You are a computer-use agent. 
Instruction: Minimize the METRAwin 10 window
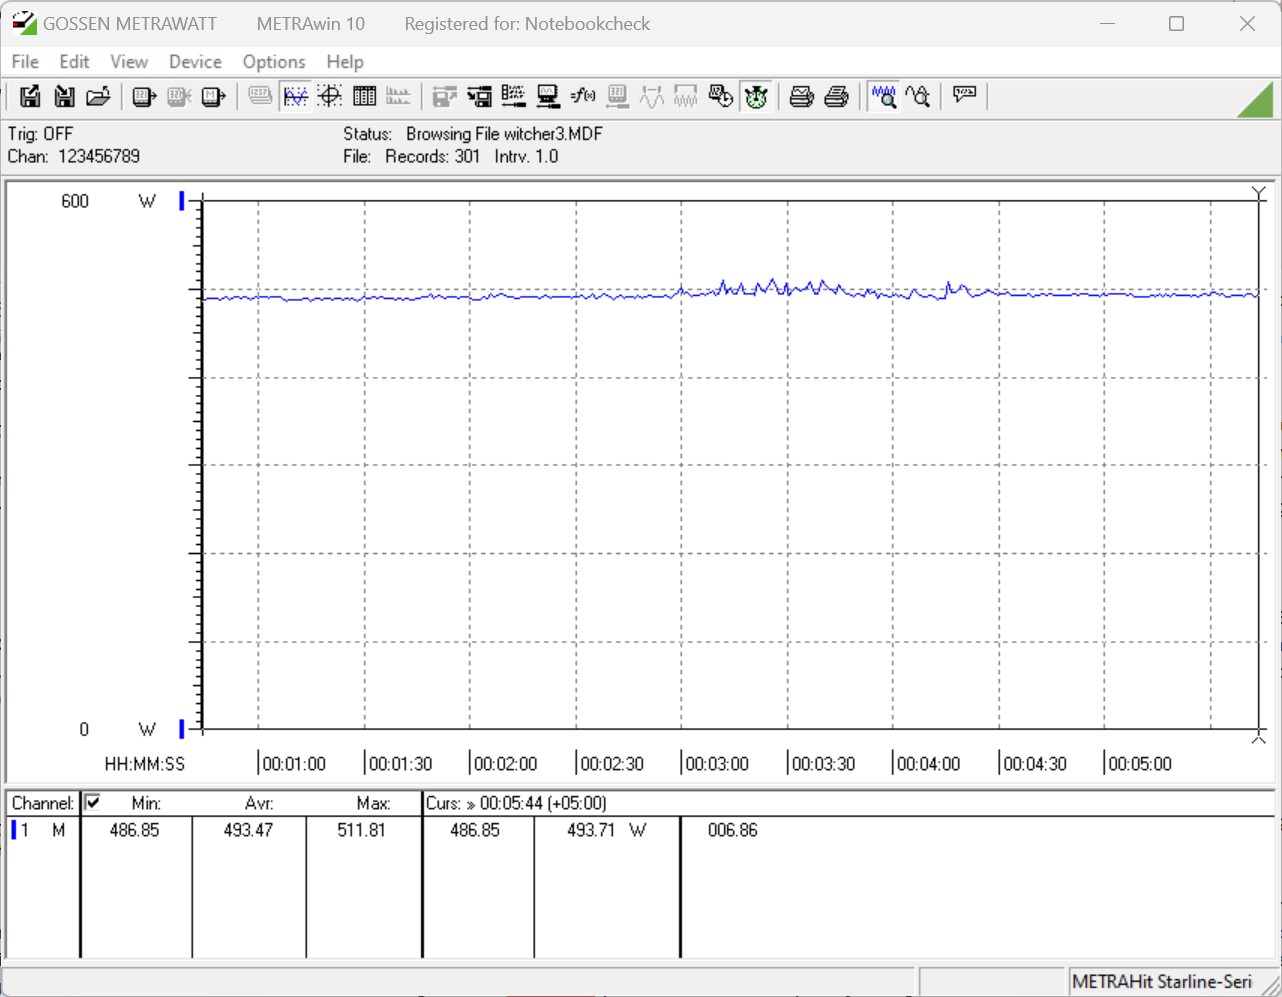click(1107, 23)
